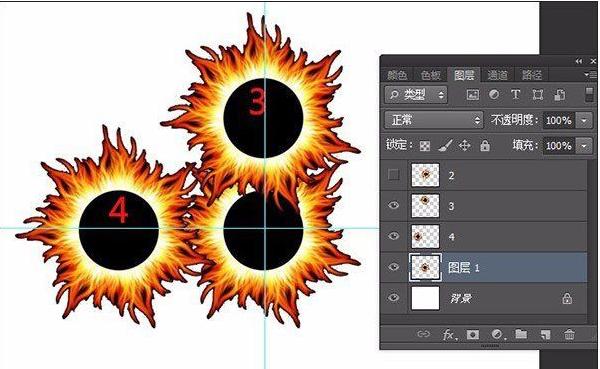
Task: Delete layer with trash icon
Action: 569,335
